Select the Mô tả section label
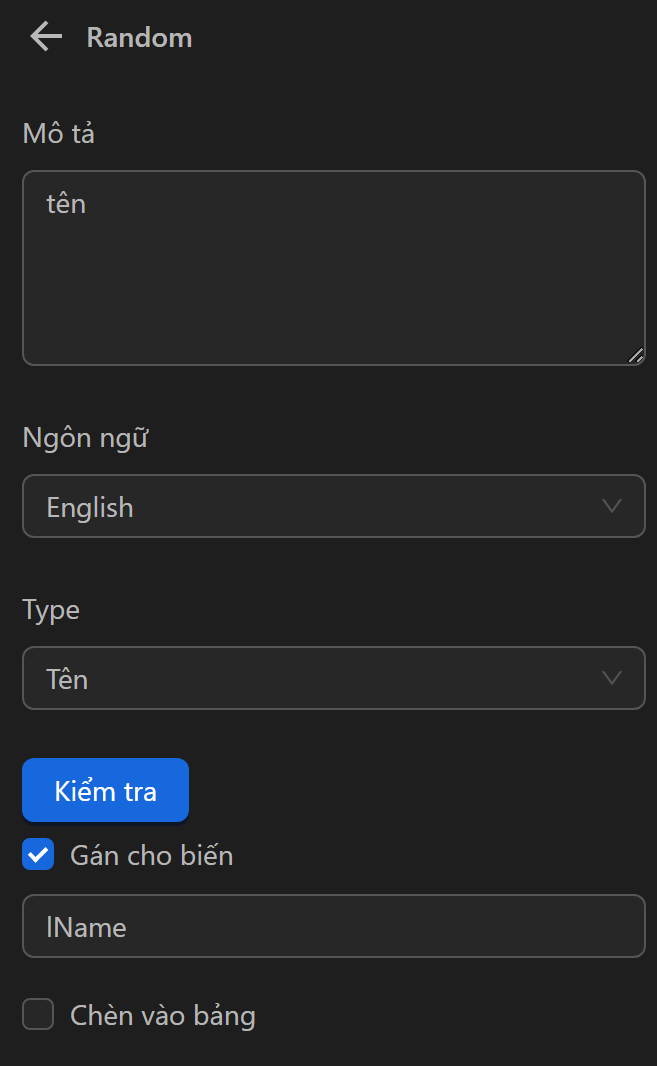This screenshot has width=657, height=1066. tap(58, 132)
